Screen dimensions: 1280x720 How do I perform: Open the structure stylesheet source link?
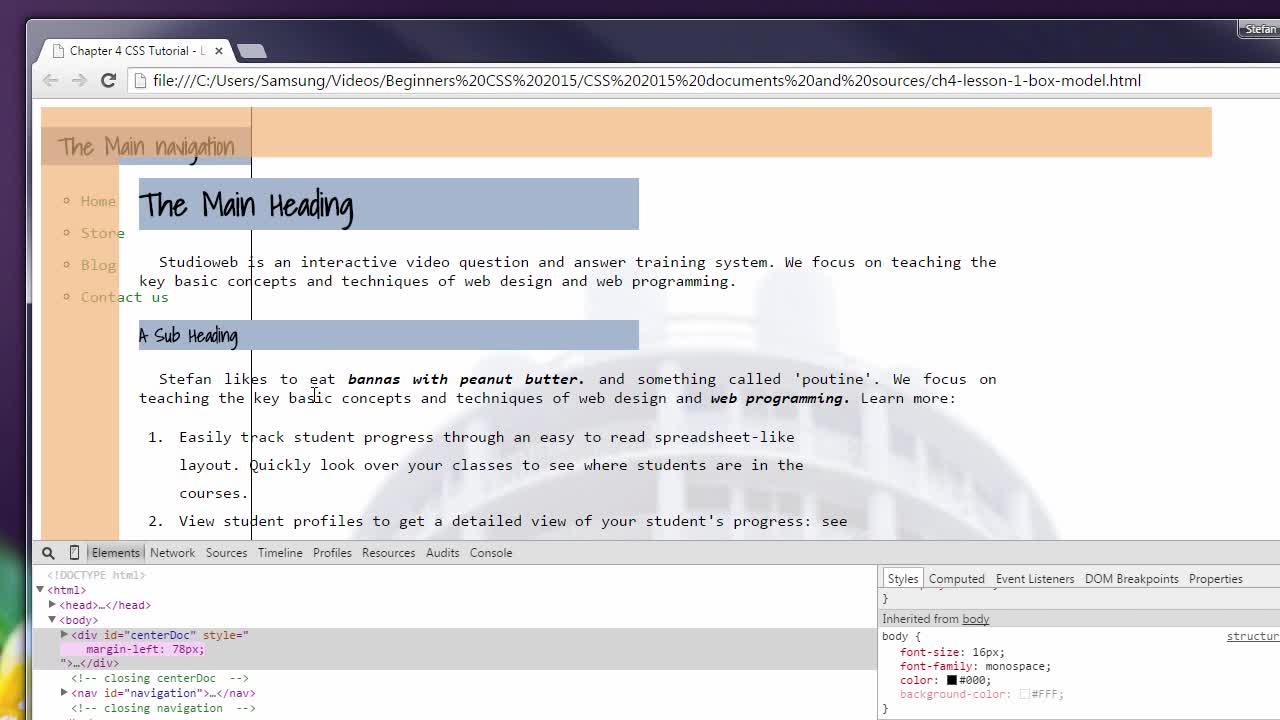coord(1253,636)
